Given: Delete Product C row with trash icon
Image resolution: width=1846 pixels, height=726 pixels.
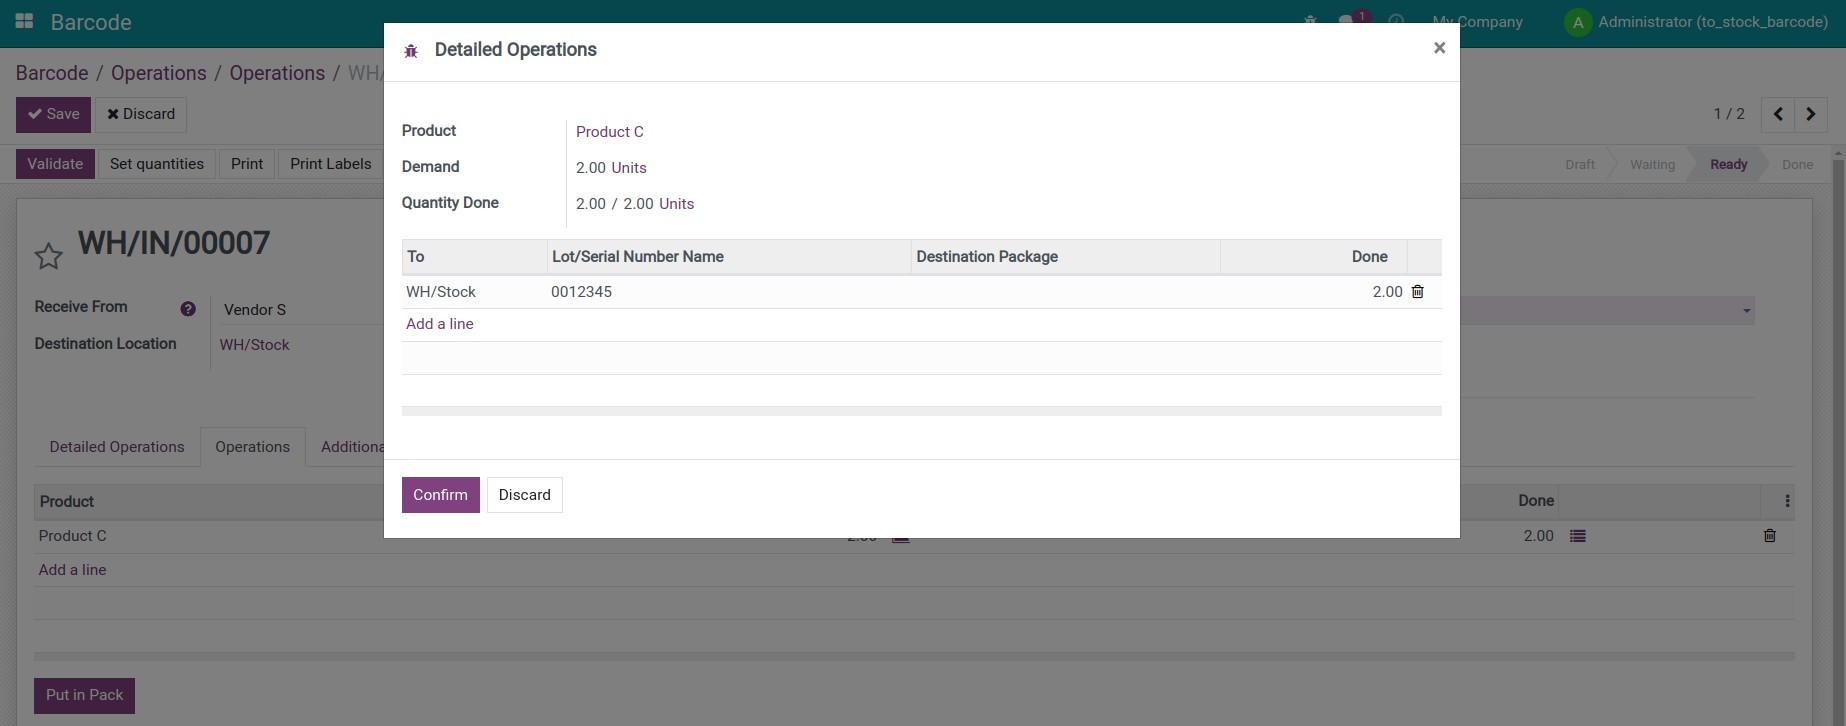Looking at the screenshot, I should coord(1769,536).
